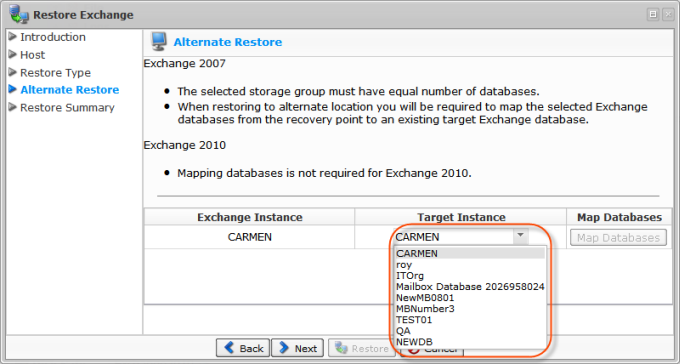This screenshot has width=680, height=364.
Task: Click the Exchange 2010 heading text
Action: 185,145
